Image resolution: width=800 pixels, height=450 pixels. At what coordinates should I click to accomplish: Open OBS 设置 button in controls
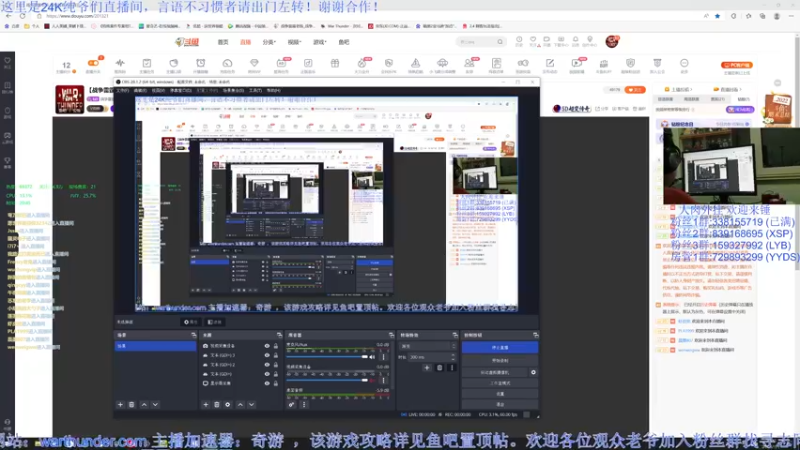[x=500, y=394]
